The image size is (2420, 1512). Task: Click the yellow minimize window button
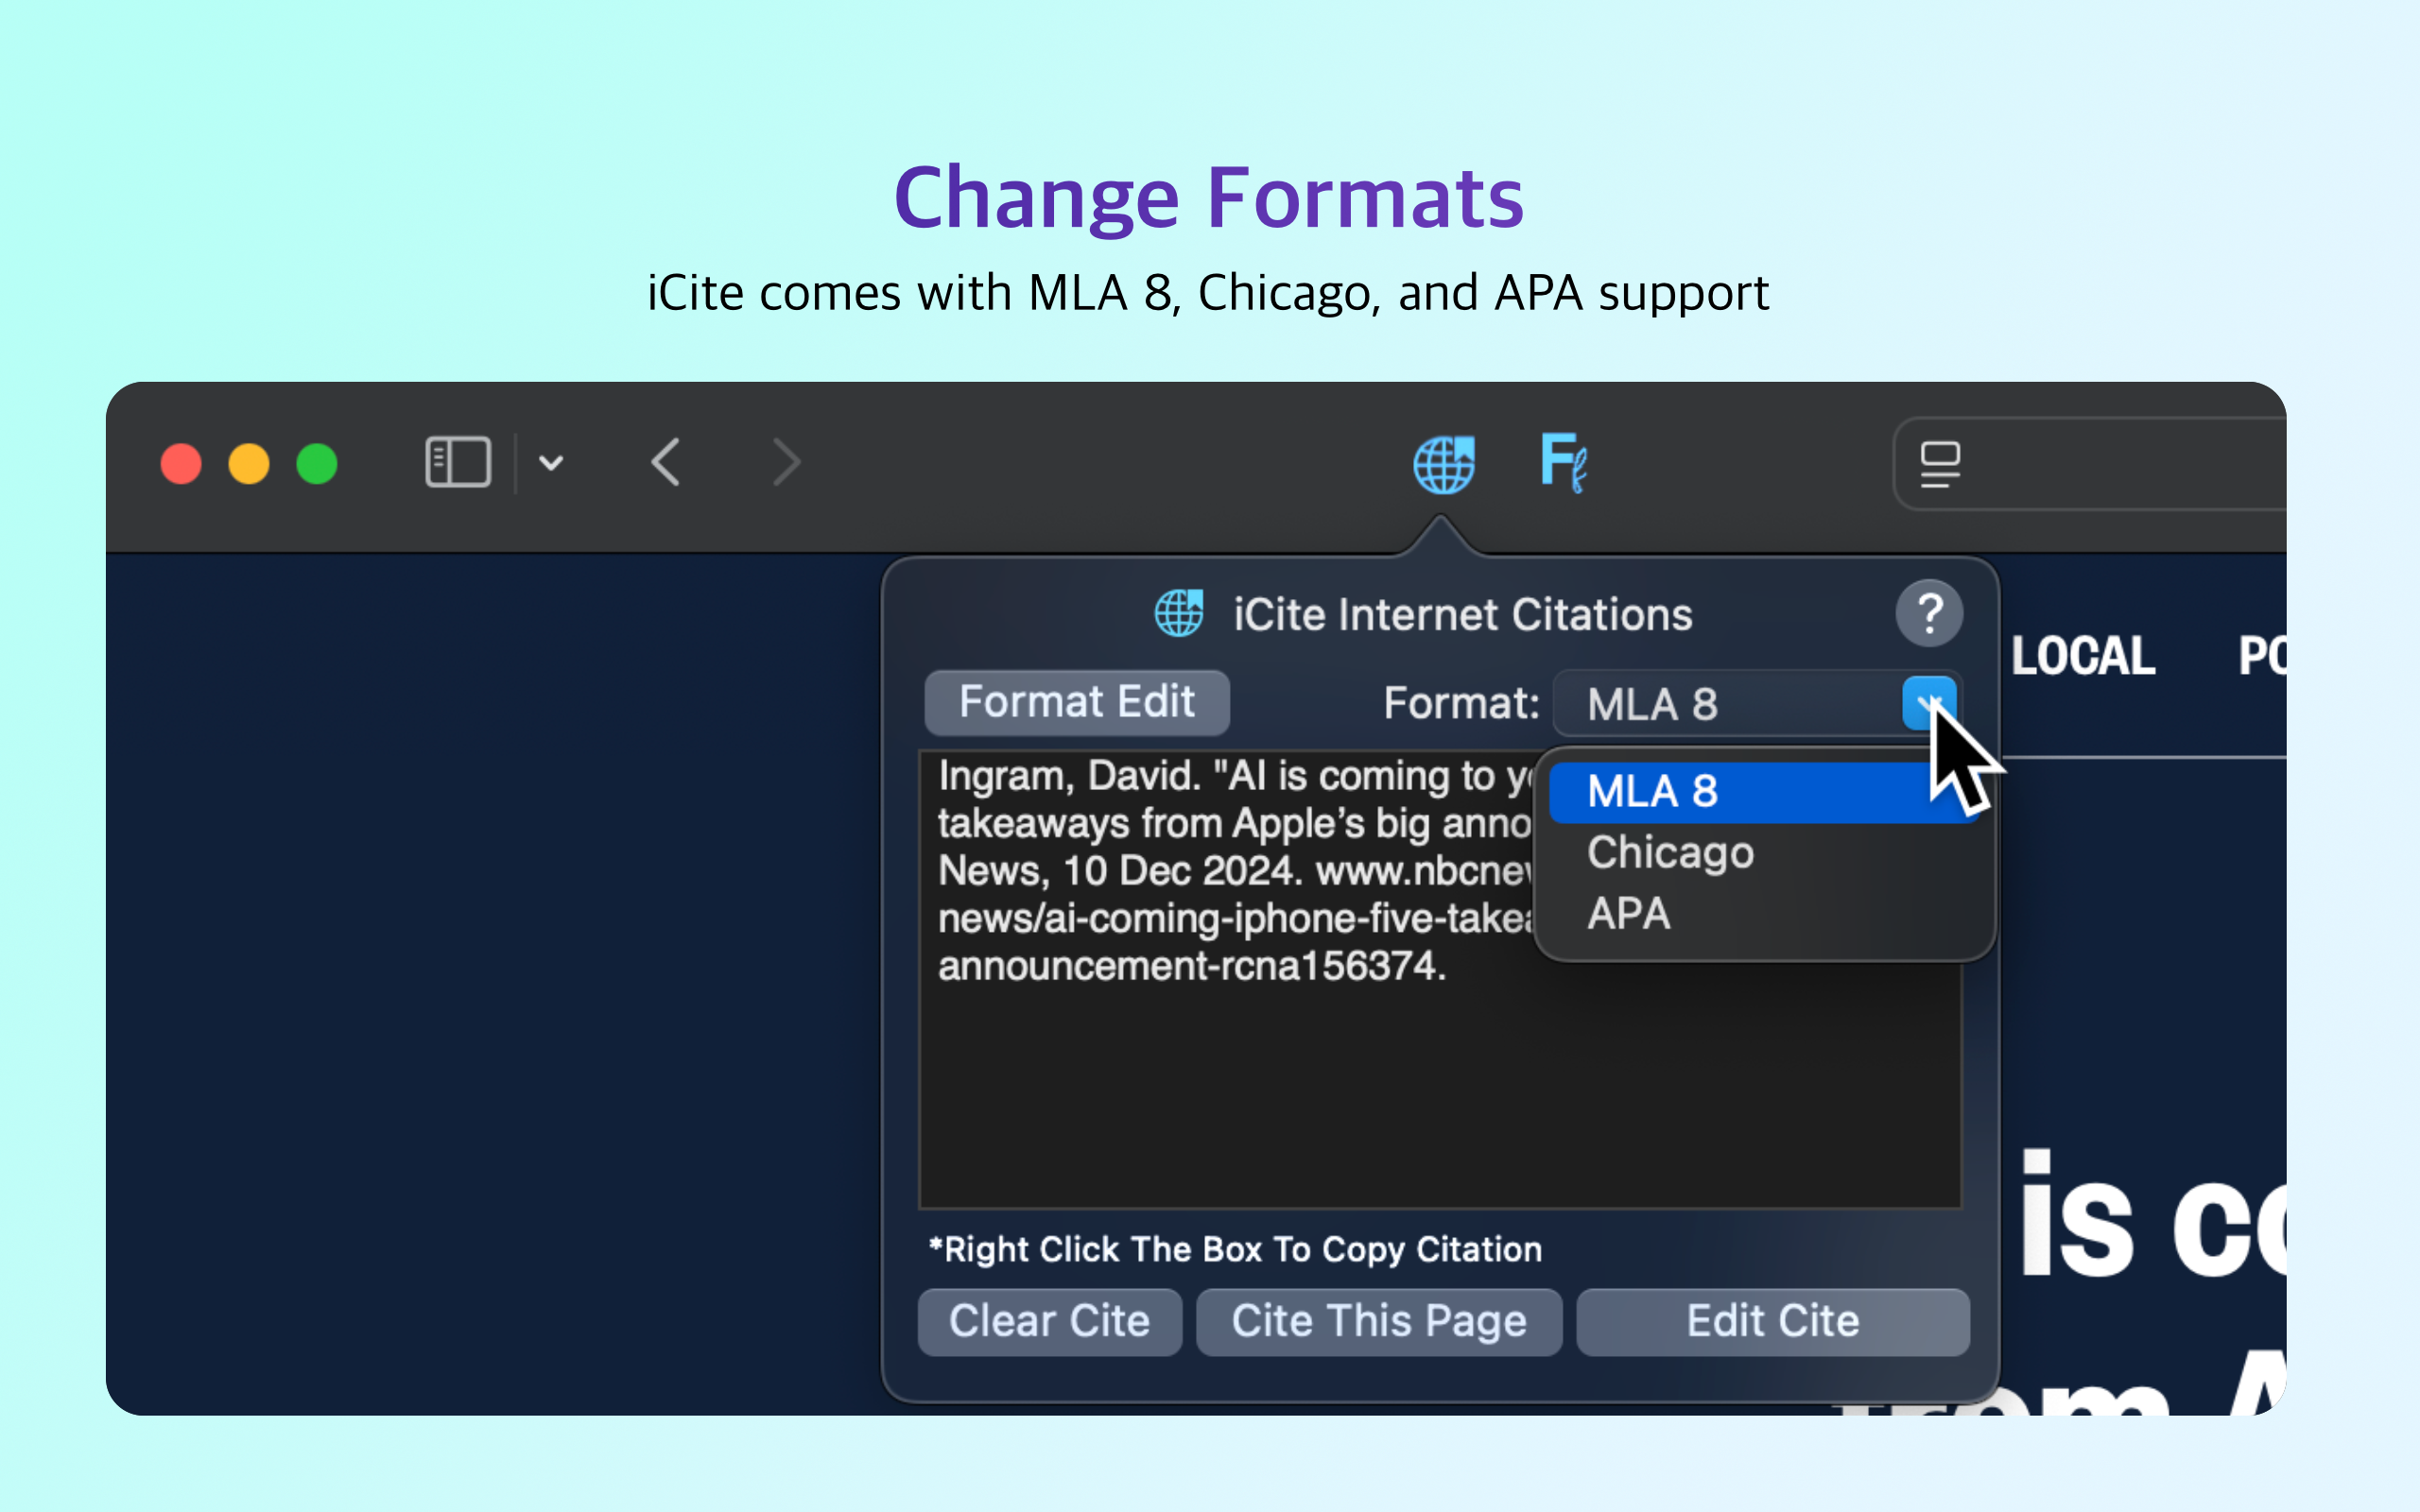coord(249,464)
